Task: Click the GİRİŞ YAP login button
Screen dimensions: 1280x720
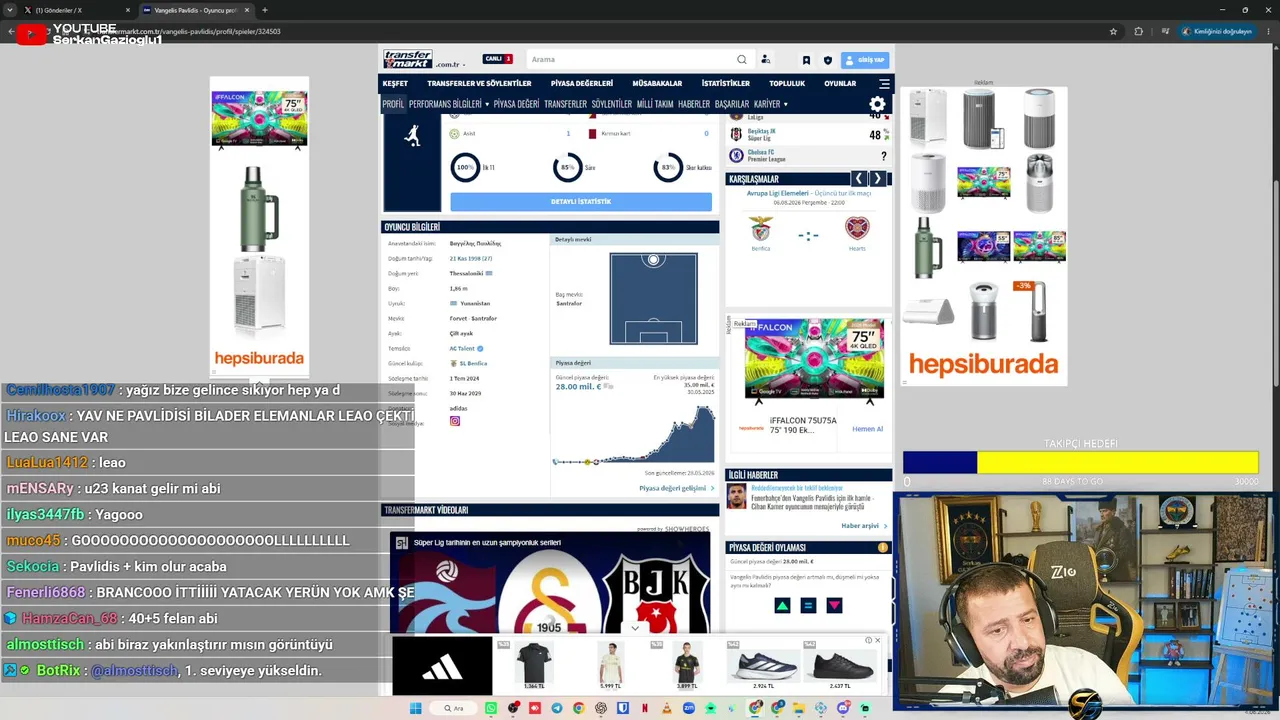Action: pyautogui.click(x=865, y=60)
